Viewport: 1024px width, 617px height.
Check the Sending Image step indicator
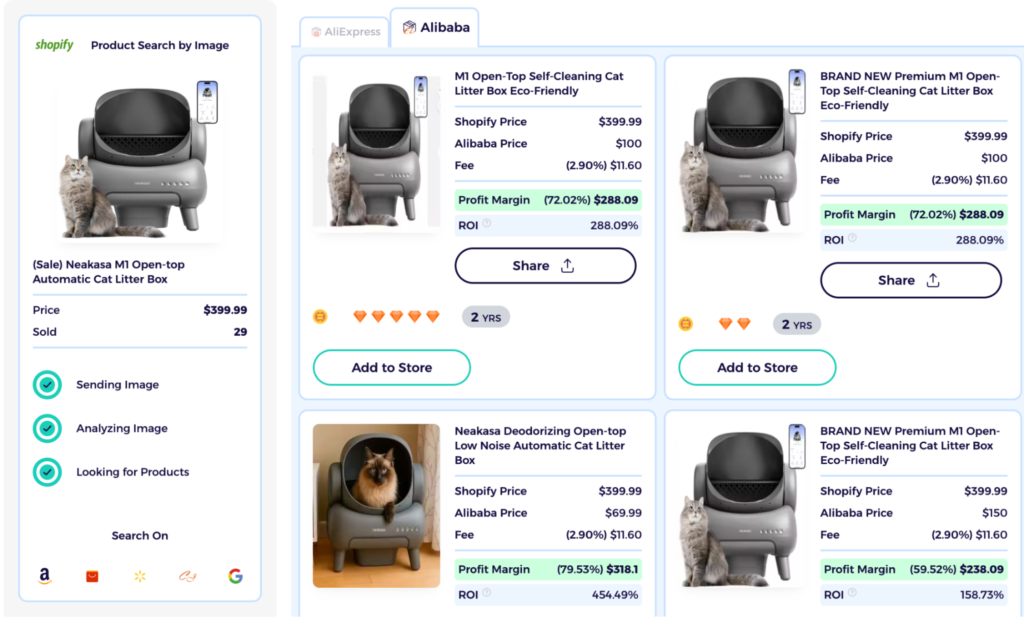tap(47, 384)
